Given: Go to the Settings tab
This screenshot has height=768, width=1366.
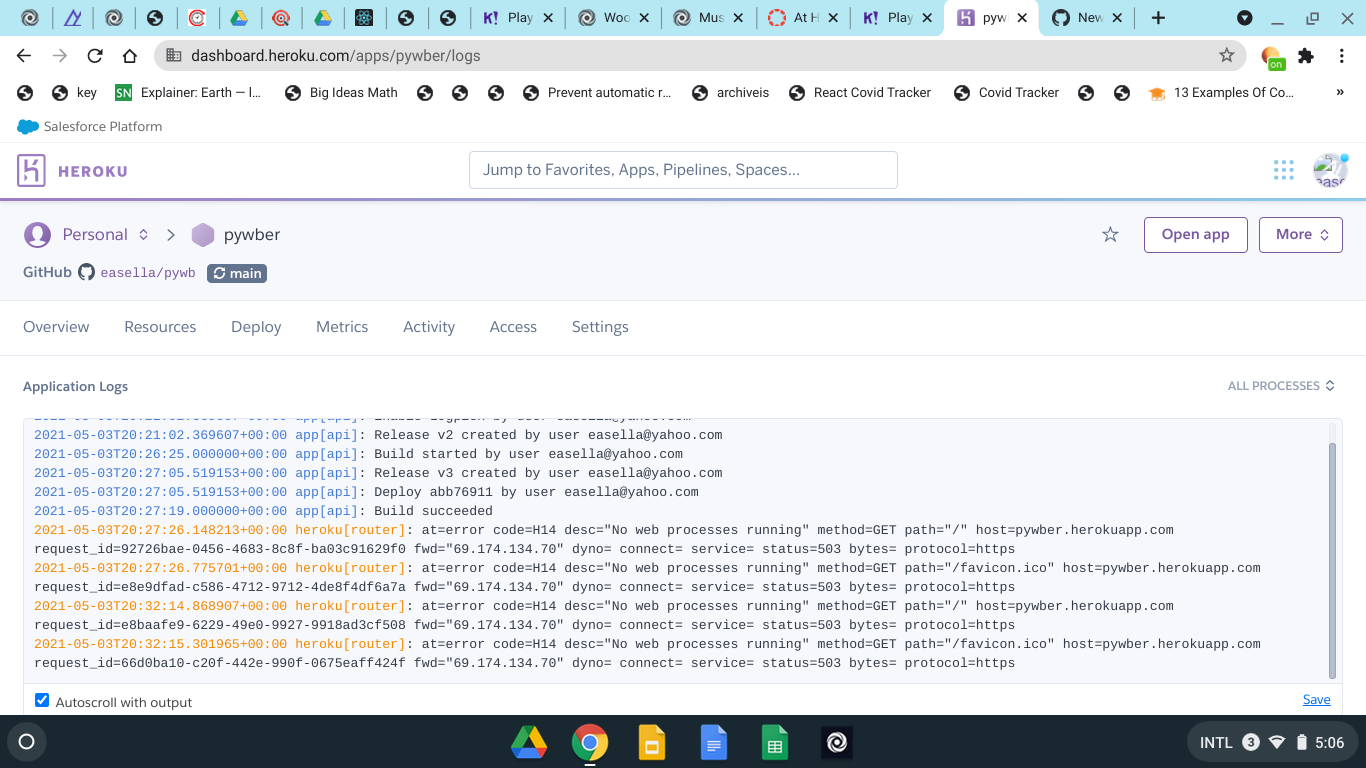Looking at the screenshot, I should (x=600, y=327).
